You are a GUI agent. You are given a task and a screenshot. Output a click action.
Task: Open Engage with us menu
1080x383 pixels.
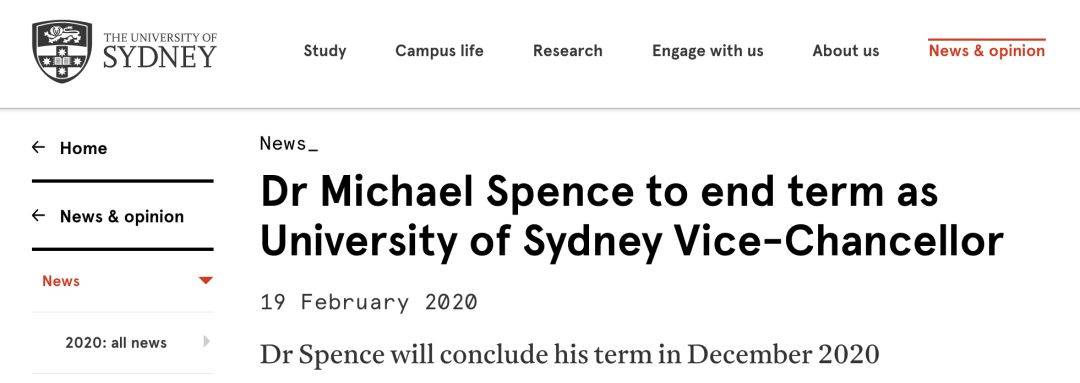click(x=707, y=51)
